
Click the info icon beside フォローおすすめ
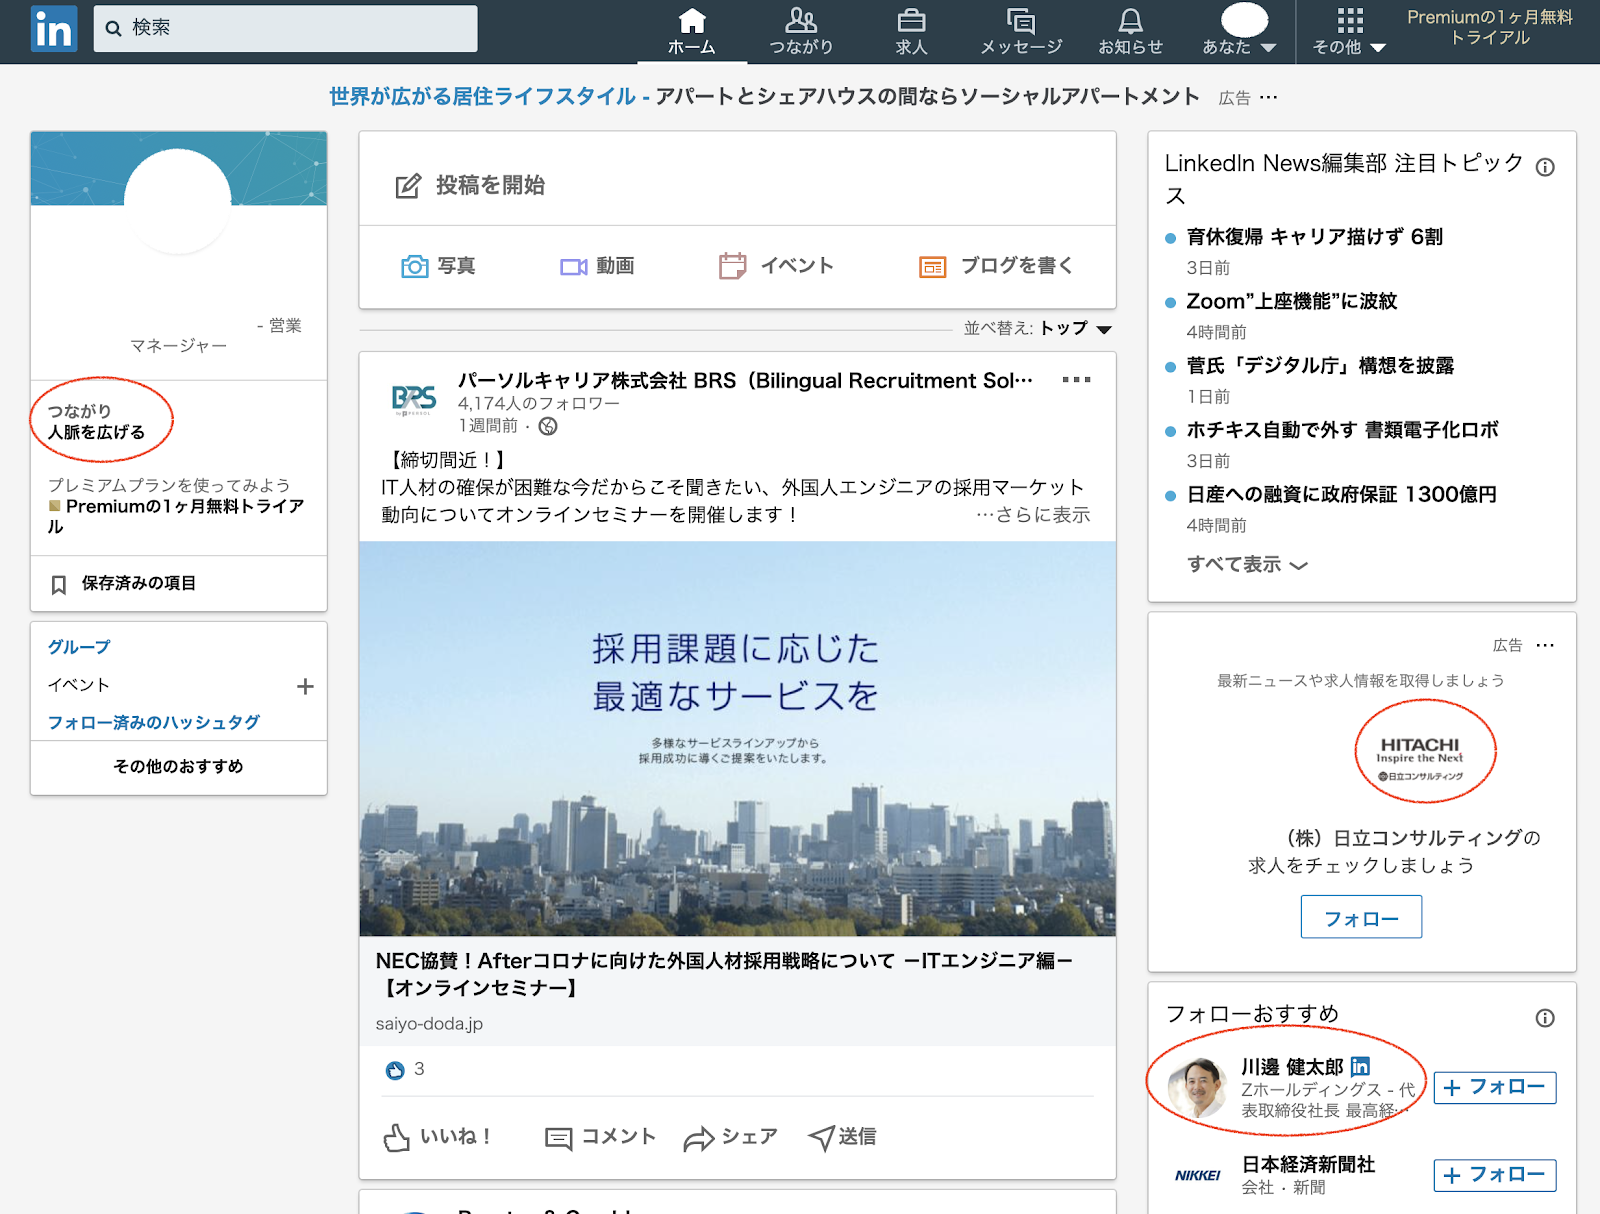[x=1545, y=1018]
